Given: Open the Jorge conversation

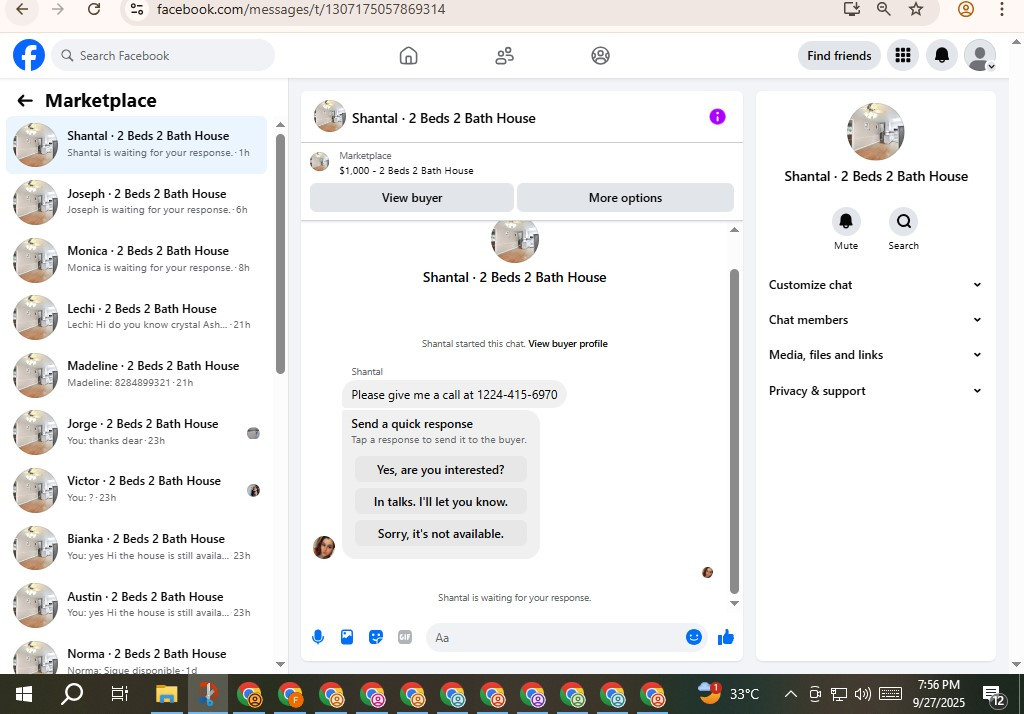Looking at the screenshot, I should pyautogui.click(x=136, y=432).
